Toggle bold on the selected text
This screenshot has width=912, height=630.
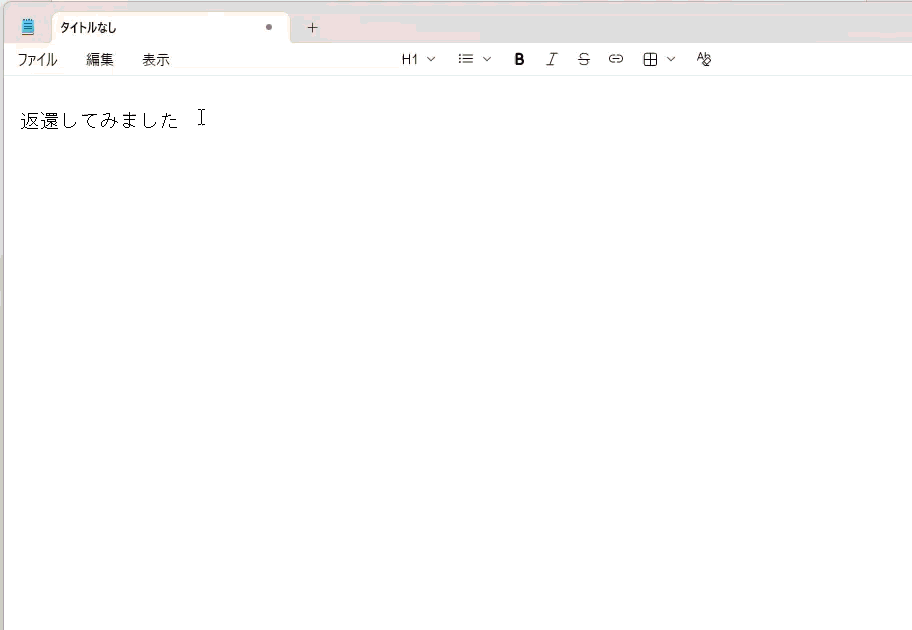519,59
